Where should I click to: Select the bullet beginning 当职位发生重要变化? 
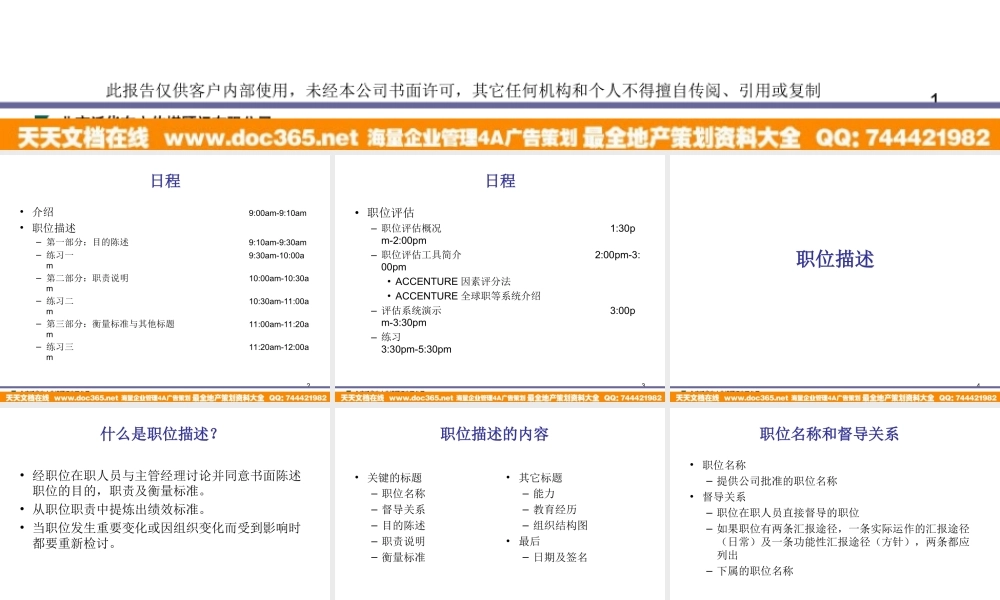[166, 536]
